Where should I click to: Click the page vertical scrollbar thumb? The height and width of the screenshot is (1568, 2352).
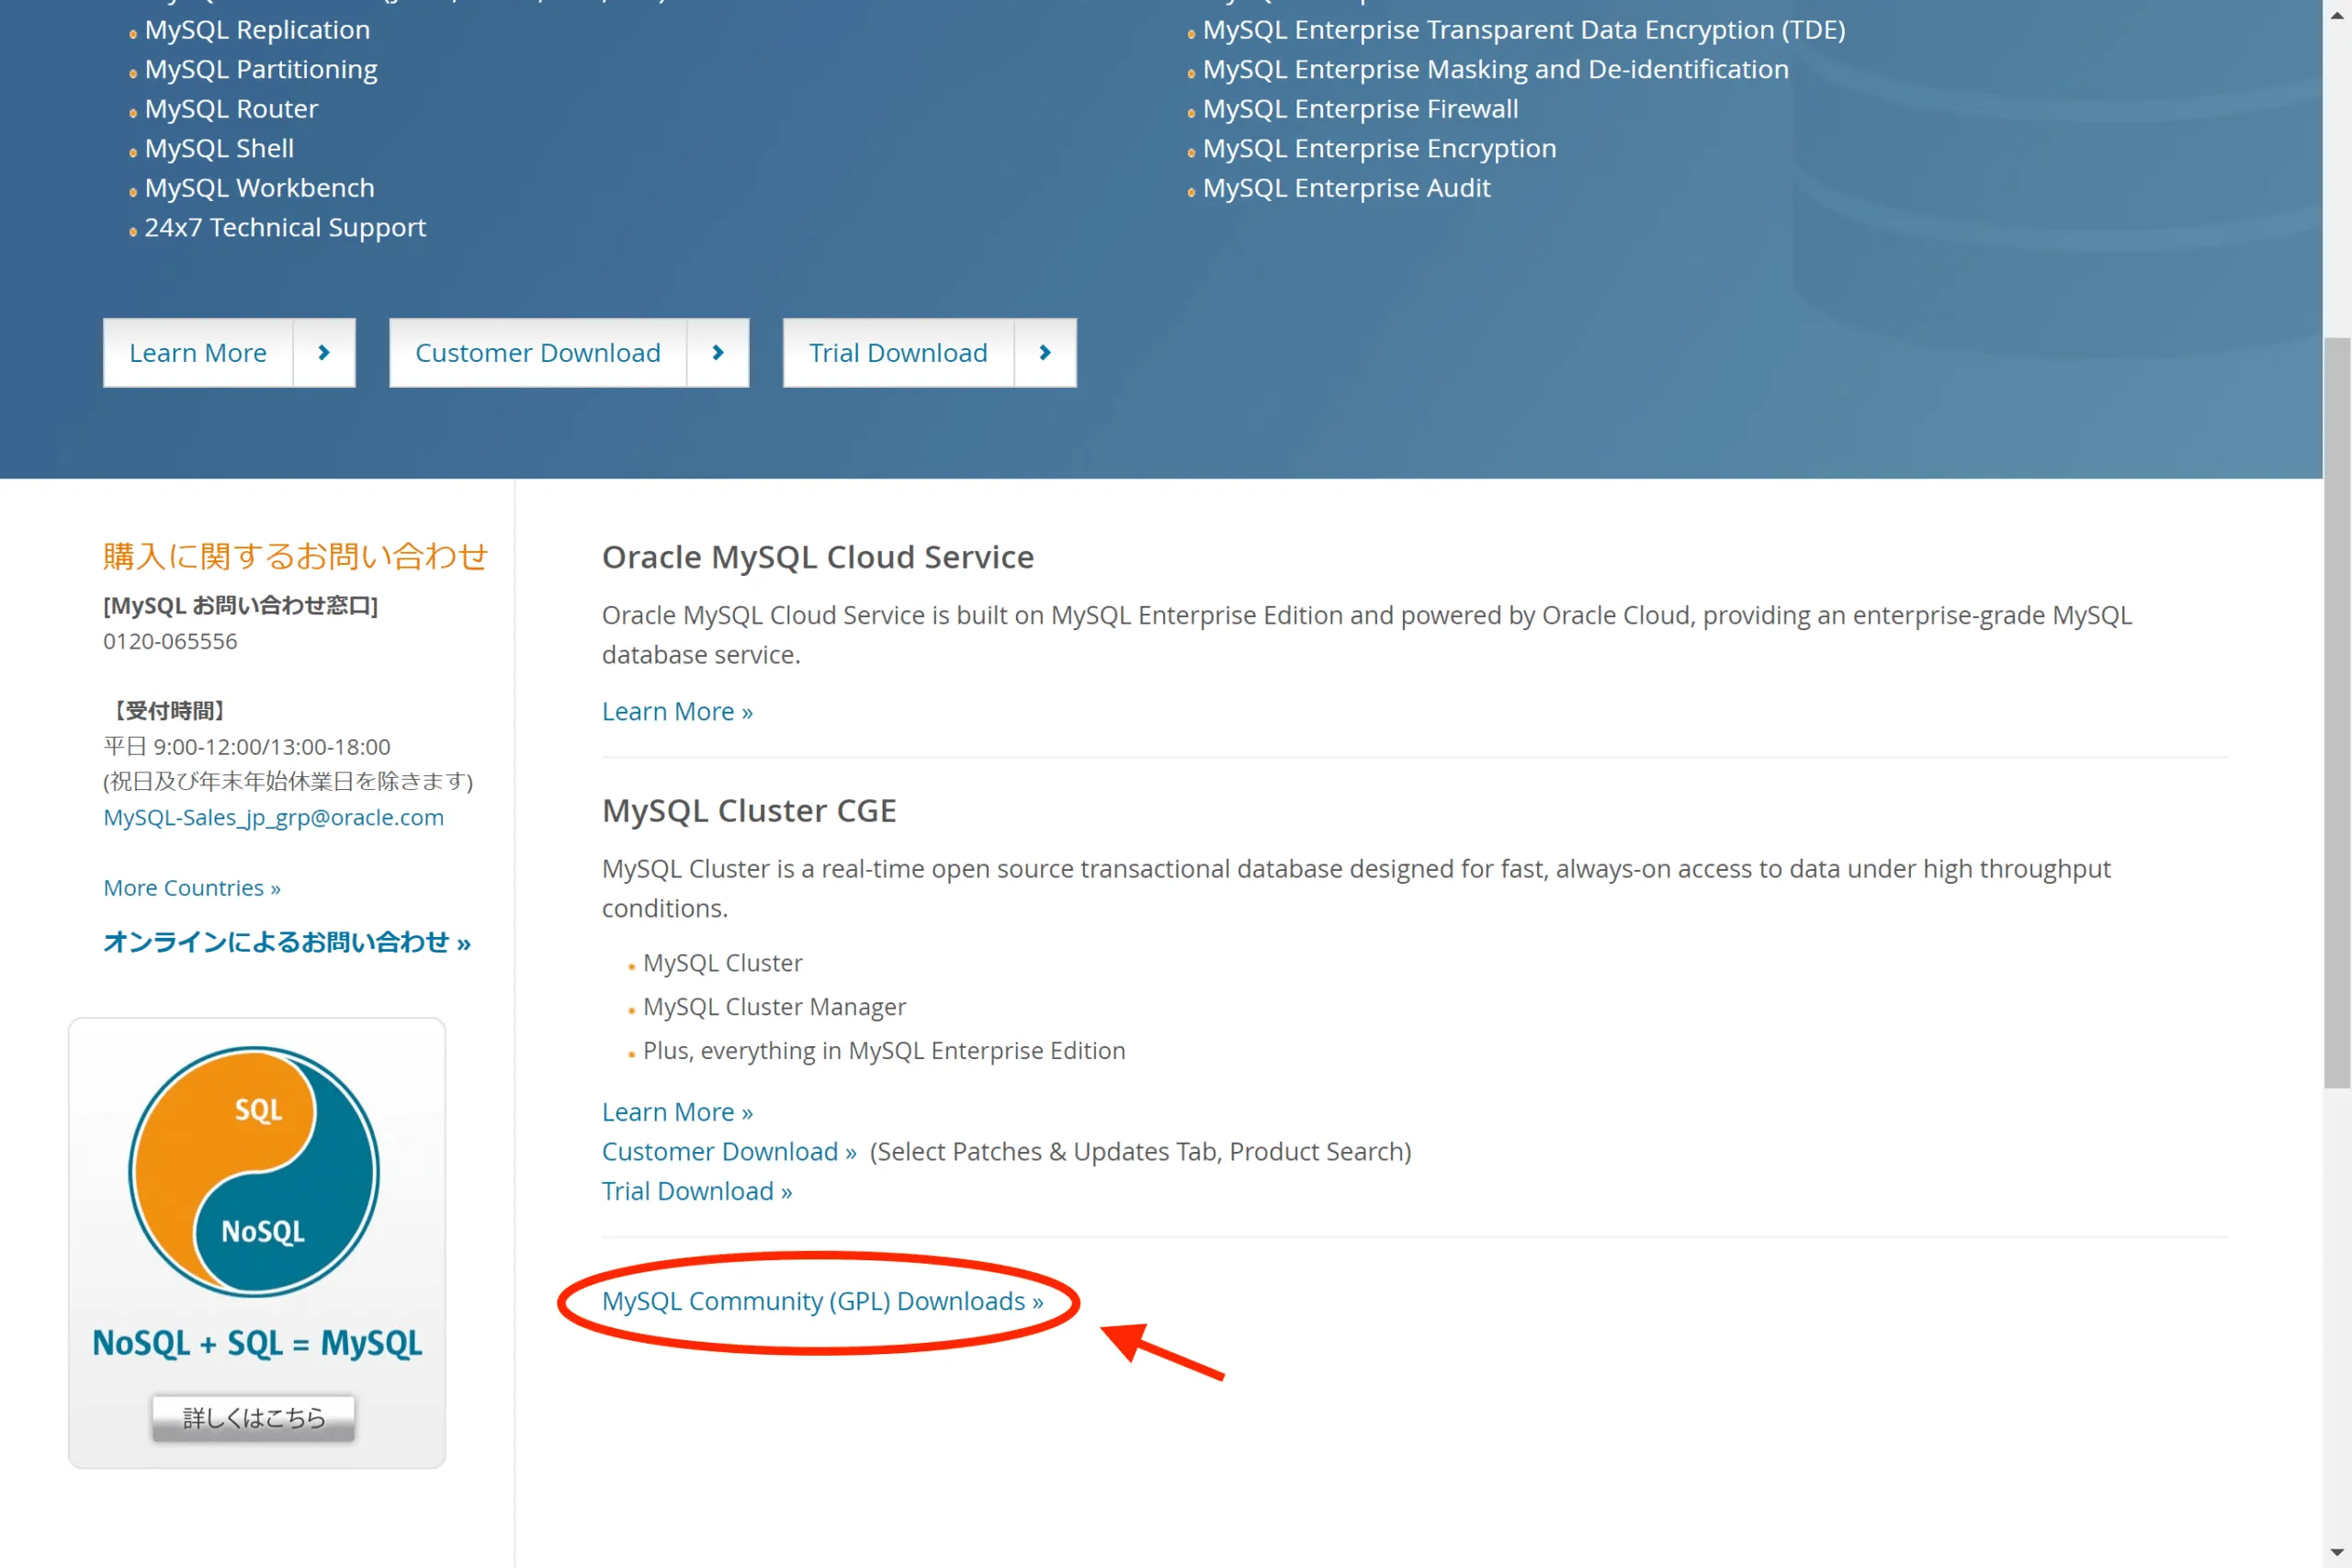point(2337,713)
